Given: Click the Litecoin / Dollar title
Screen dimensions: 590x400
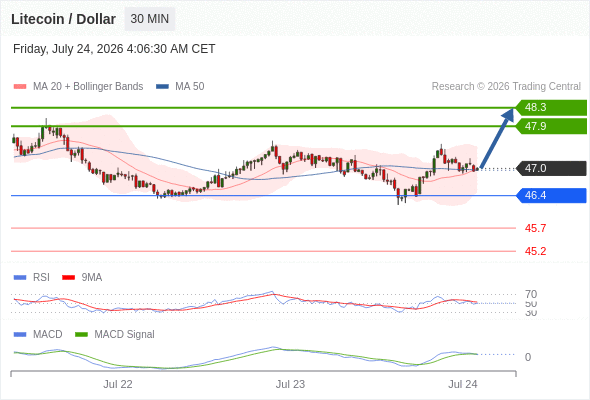Looking at the screenshot, I should (x=63, y=19).
